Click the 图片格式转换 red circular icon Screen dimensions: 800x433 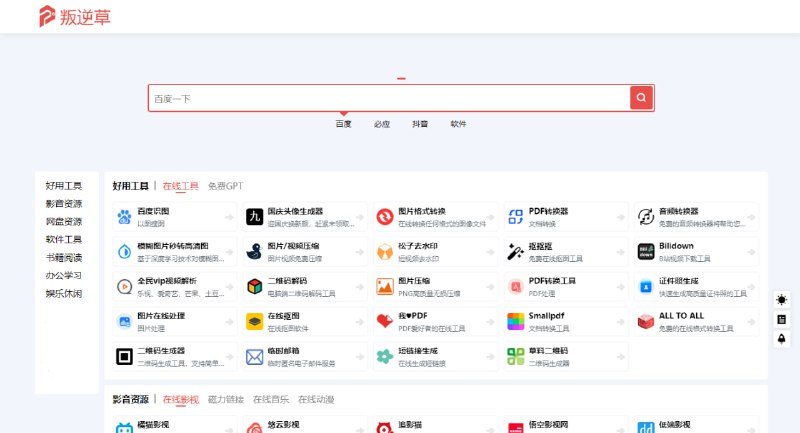click(385, 217)
